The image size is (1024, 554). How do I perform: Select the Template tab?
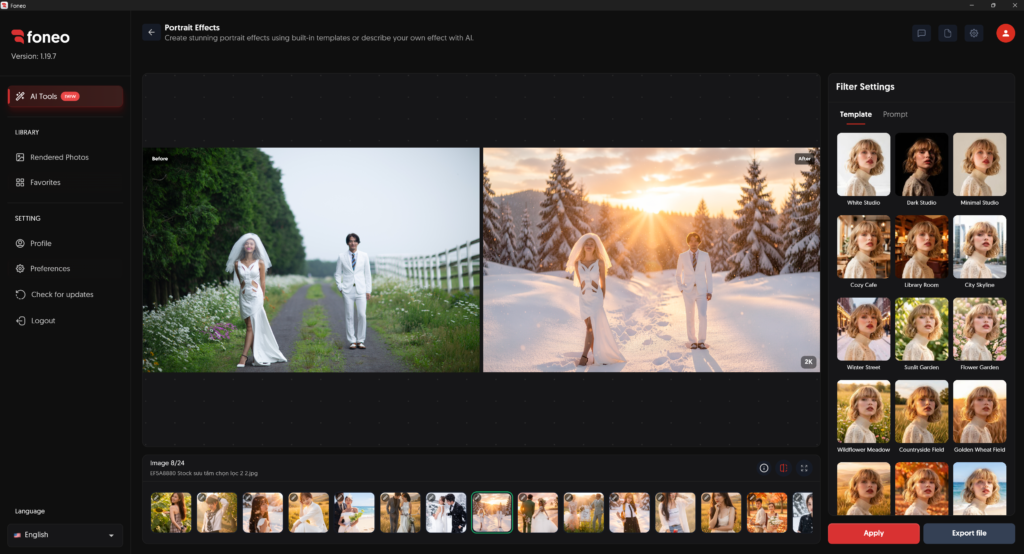click(856, 114)
